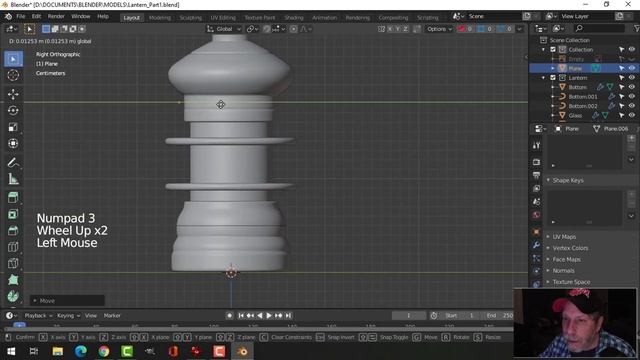Select the Measure tool
The height and width of the screenshot is (360, 640).
point(13,179)
